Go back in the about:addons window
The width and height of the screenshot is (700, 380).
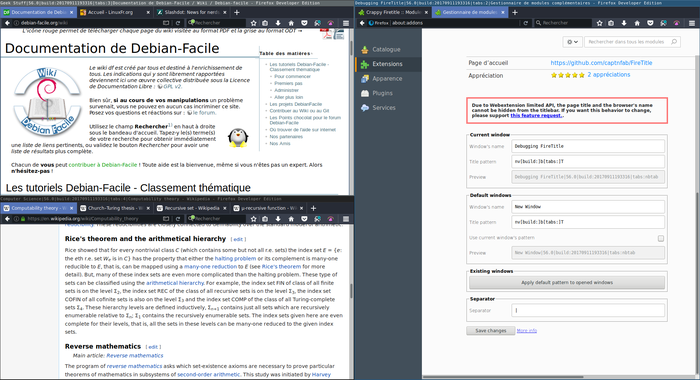tap(362, 23)
